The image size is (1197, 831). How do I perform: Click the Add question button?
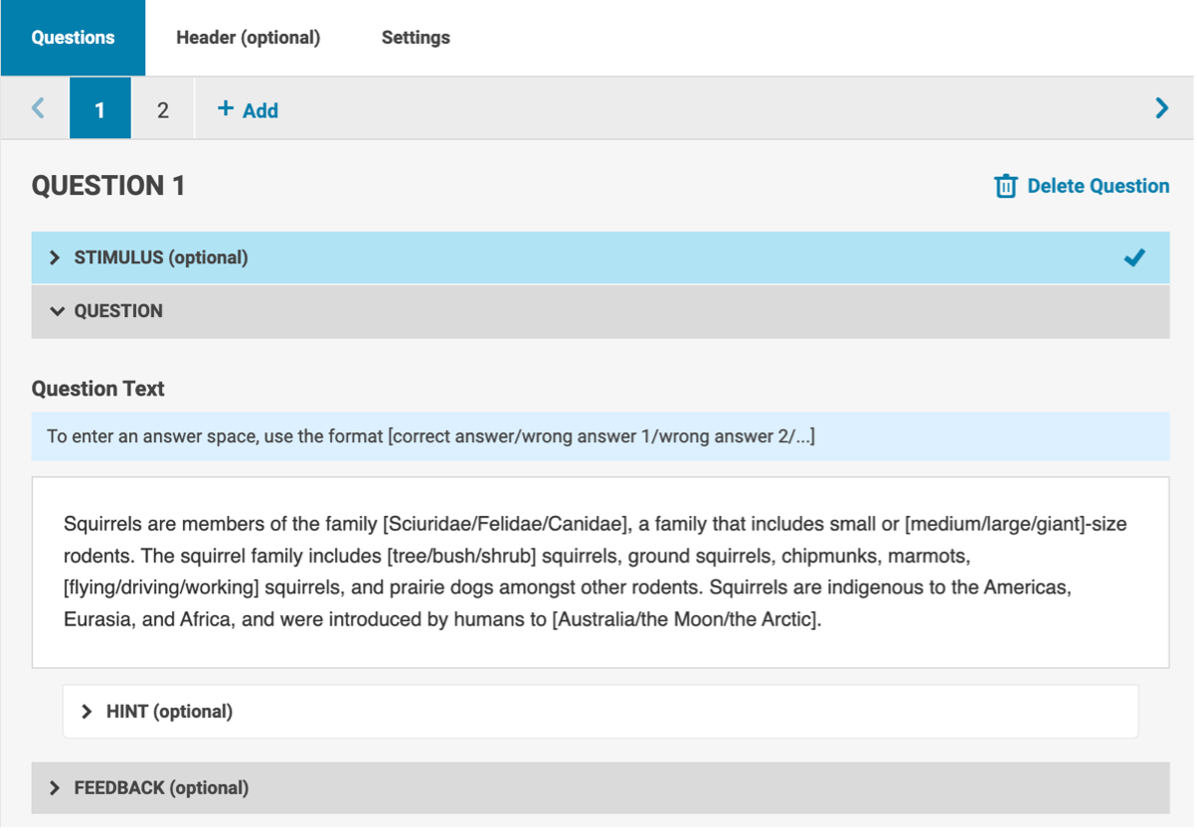point(248,110)
